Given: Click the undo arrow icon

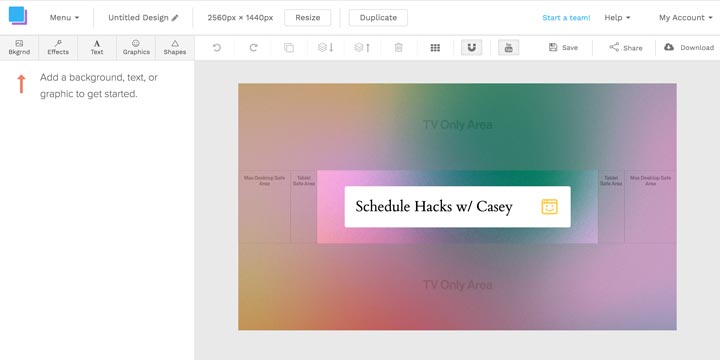Looking at the screenshot, I should tap(217, 47).
